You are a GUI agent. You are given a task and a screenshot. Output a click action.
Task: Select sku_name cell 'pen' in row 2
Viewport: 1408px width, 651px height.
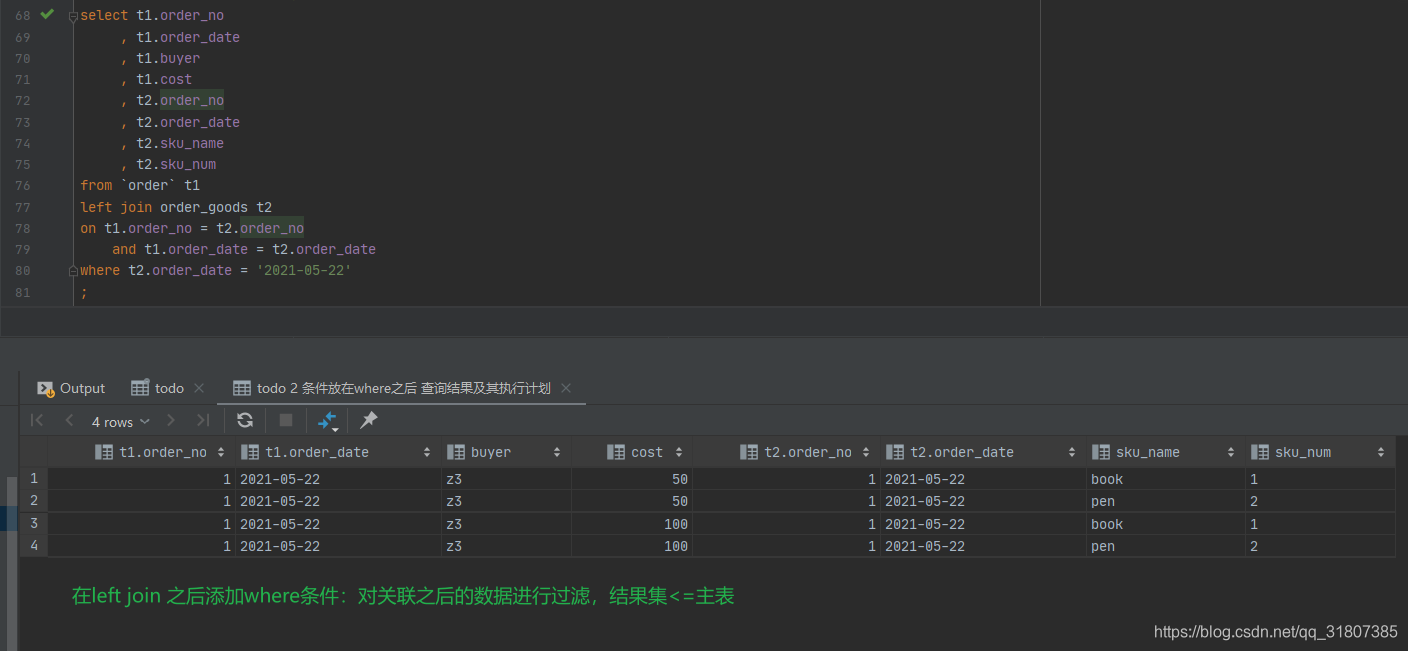click(1166, 501)
